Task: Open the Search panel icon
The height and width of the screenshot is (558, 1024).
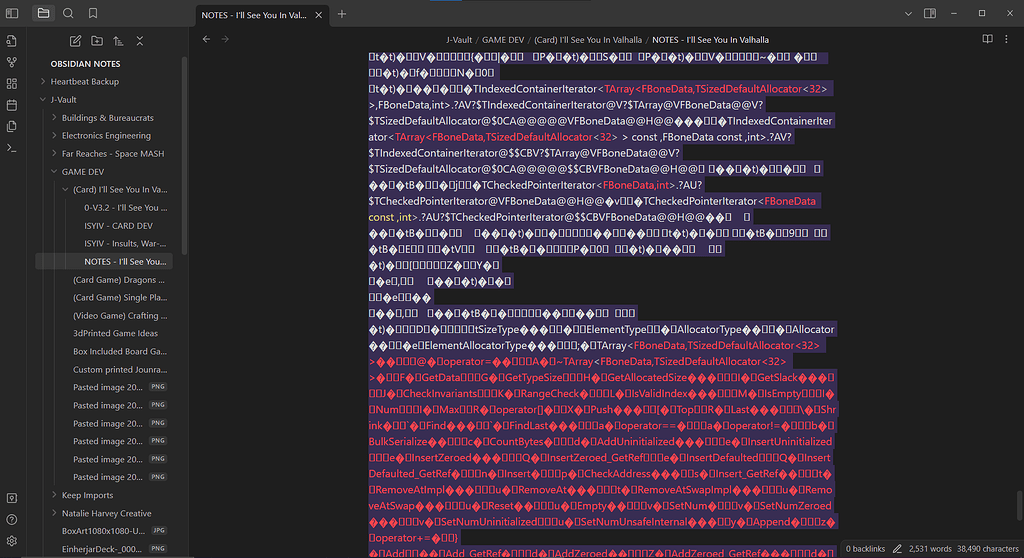Action: click(x=68, y=14)
